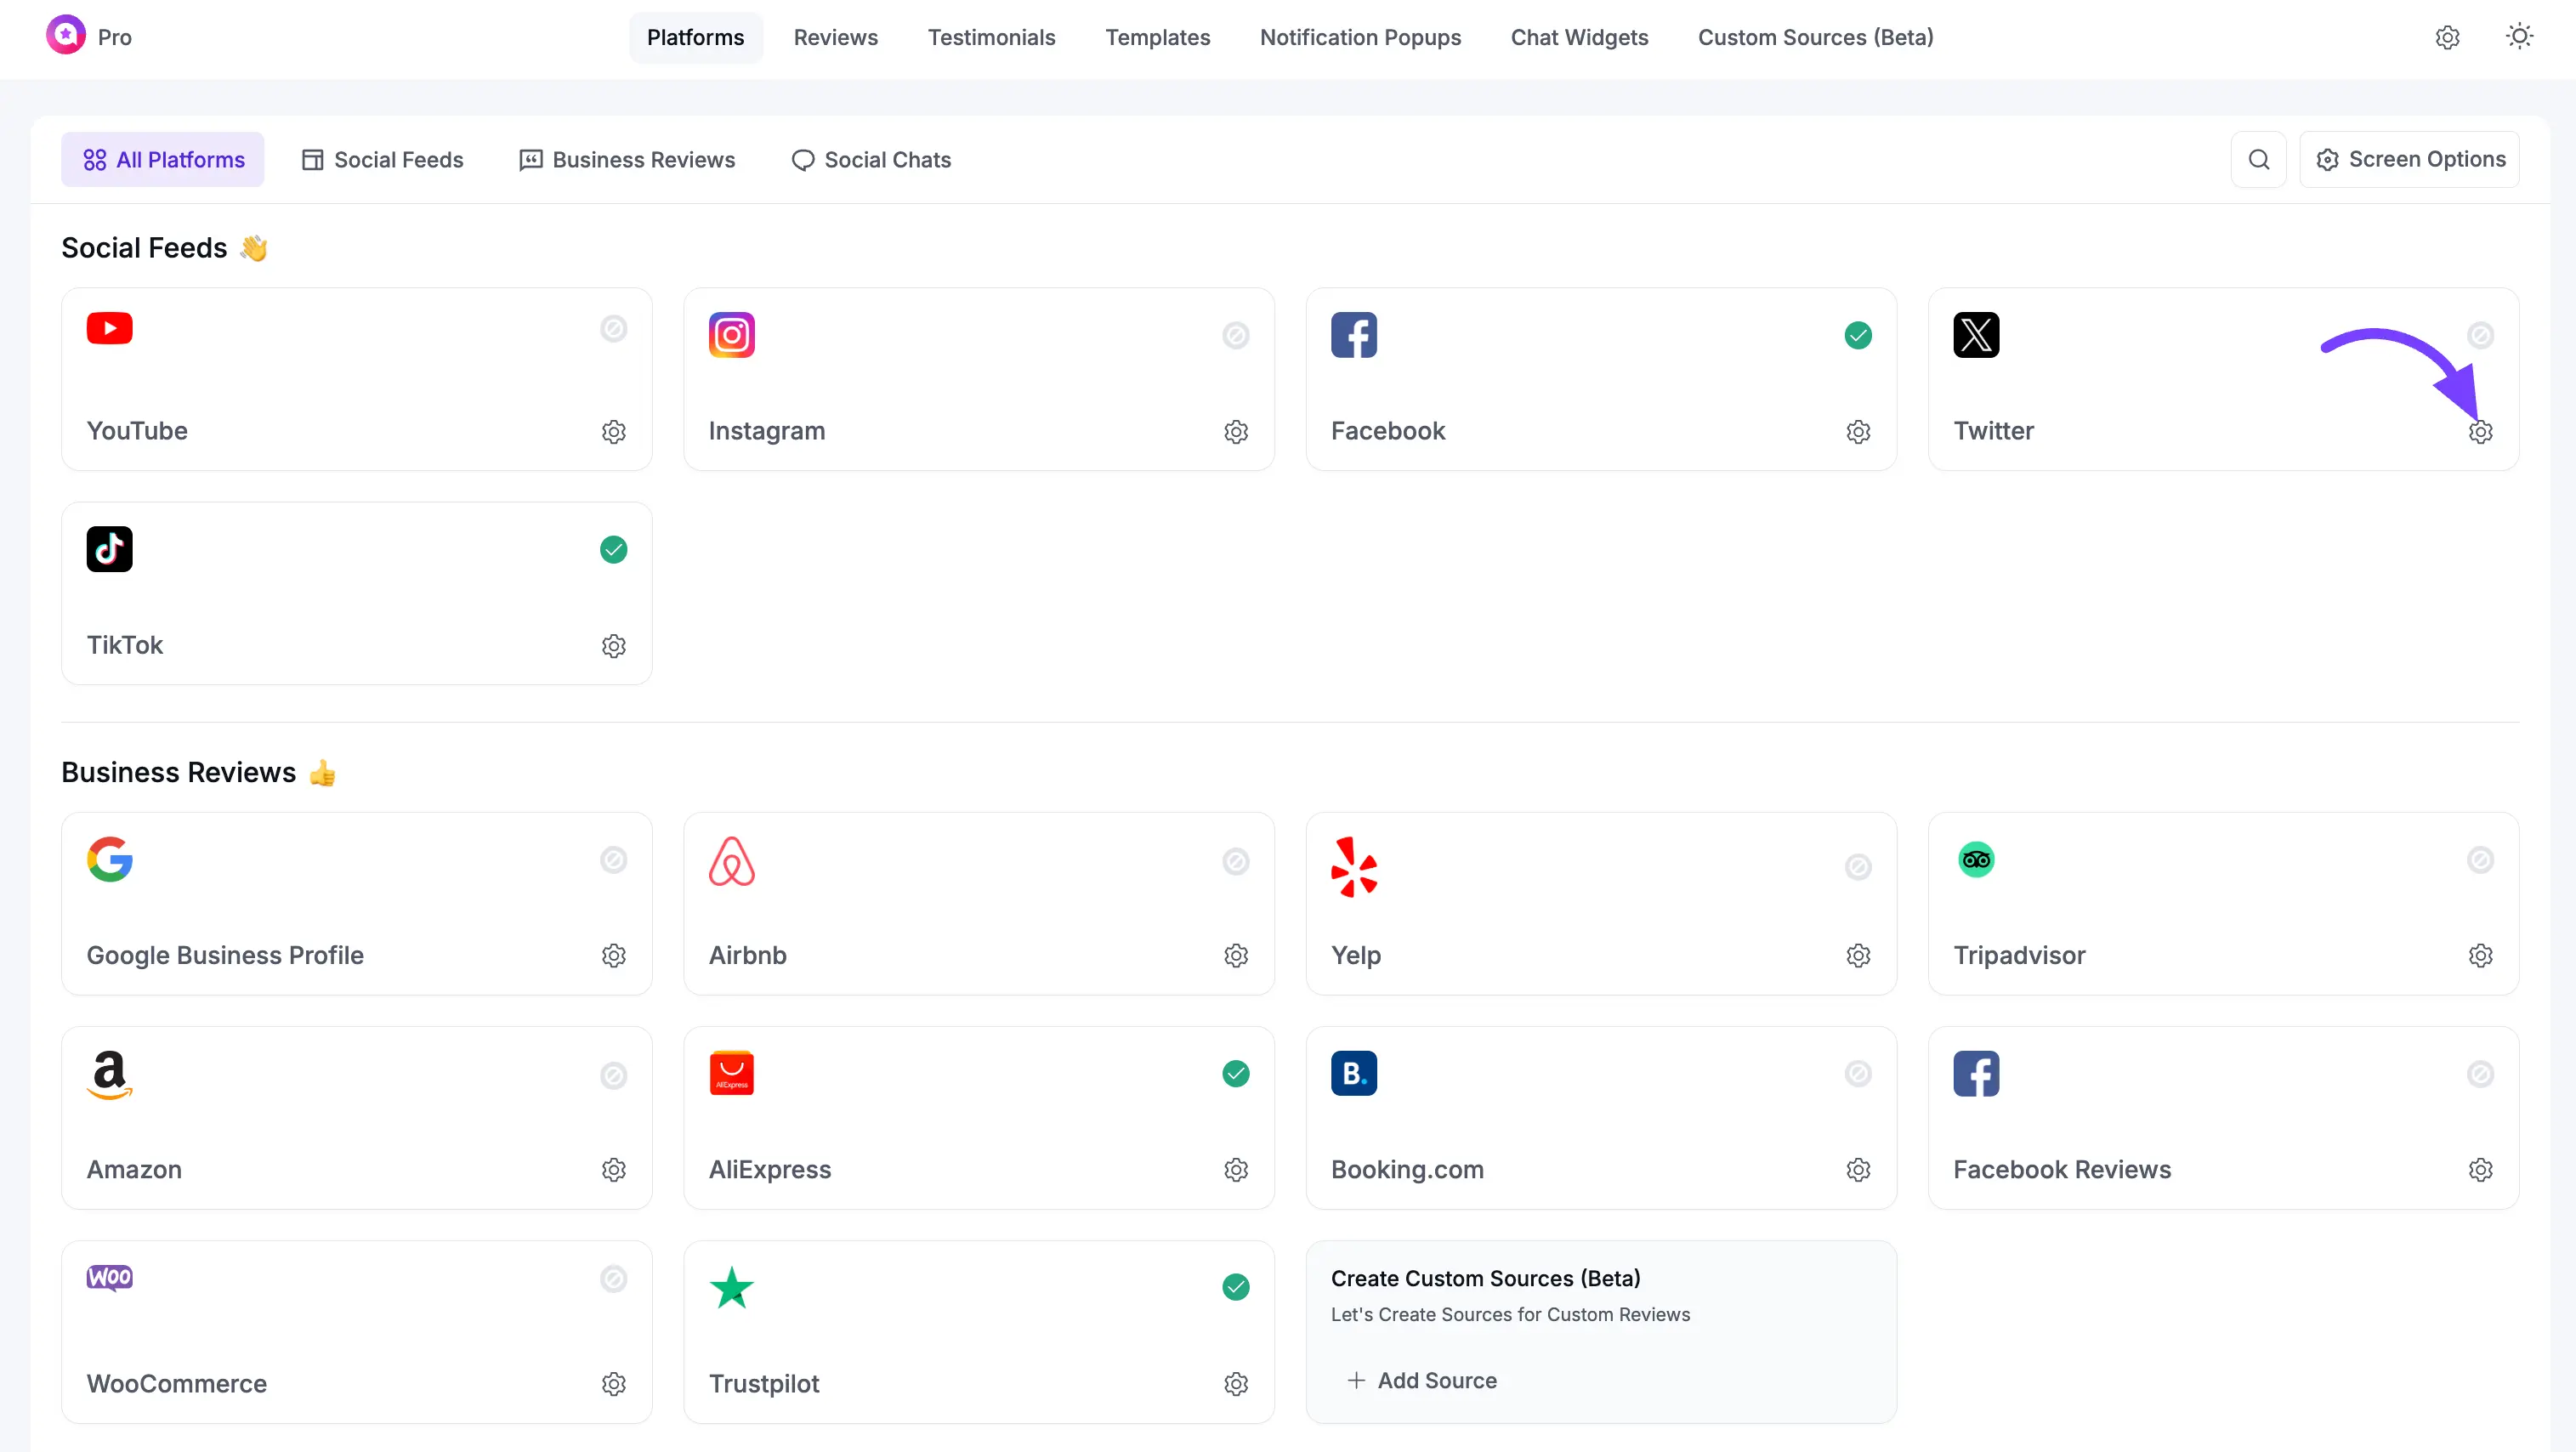2576x1452 pixels.
Task: Select the Business Reviews filter tab
Action: pyautogui.click(x=627, y=160)
